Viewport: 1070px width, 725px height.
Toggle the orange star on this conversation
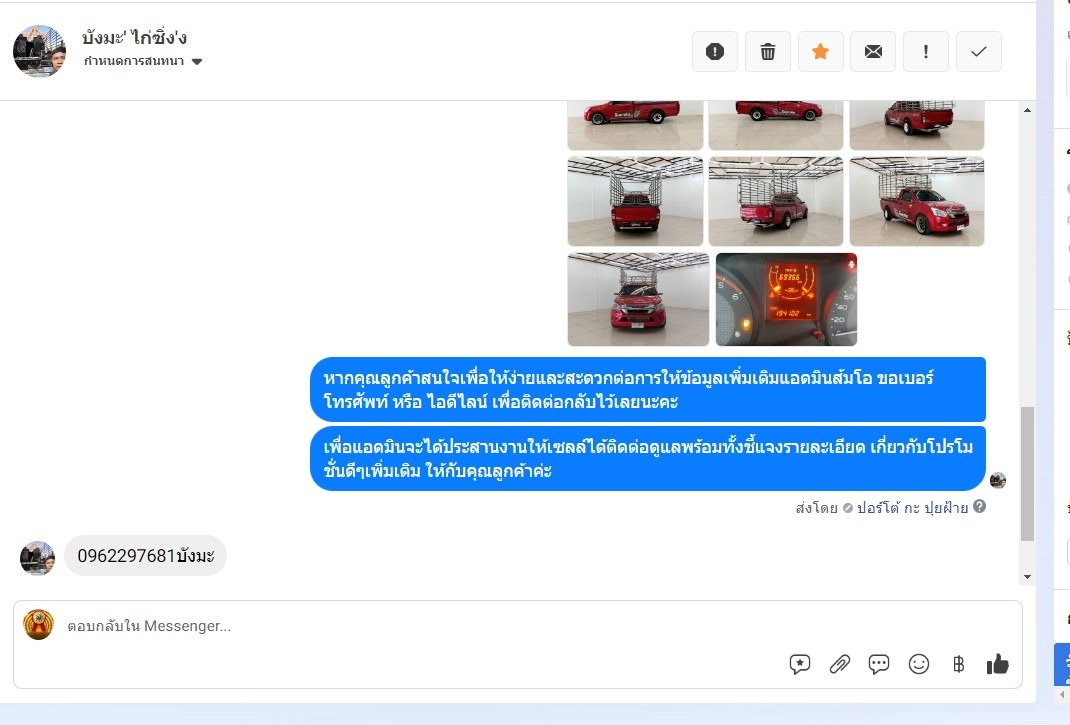click(x=820, y=51)
